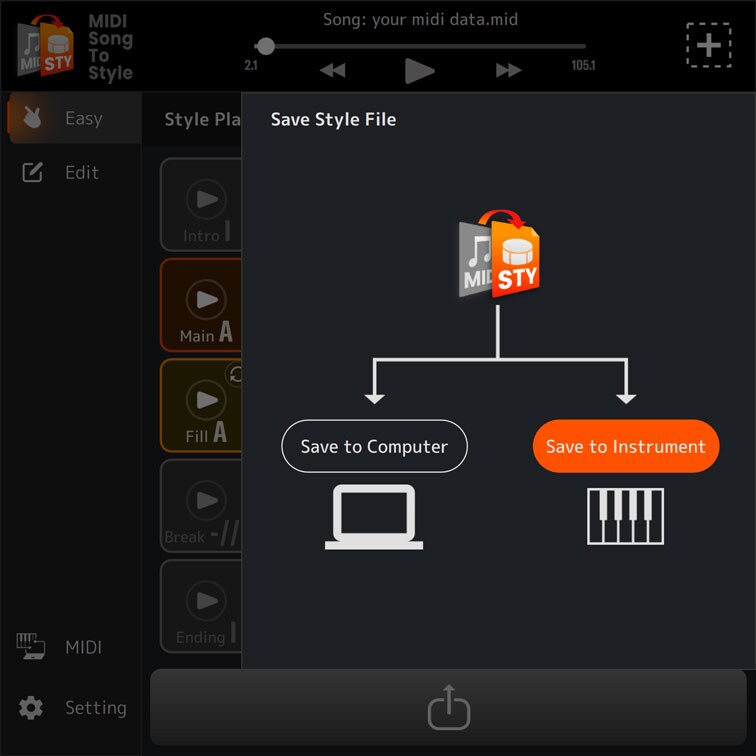Click the MIDI Song To Style logo
This screenshot has height=756, width=756.
coord(74,46)
